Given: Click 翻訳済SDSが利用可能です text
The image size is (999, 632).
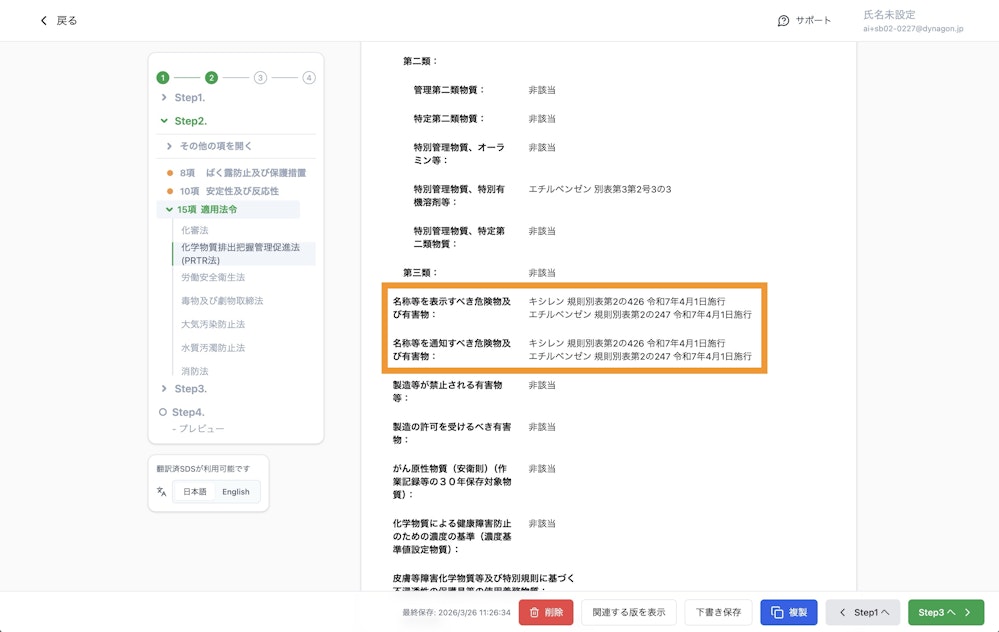Looking at the screenshot, I should (x=203, y=469).
